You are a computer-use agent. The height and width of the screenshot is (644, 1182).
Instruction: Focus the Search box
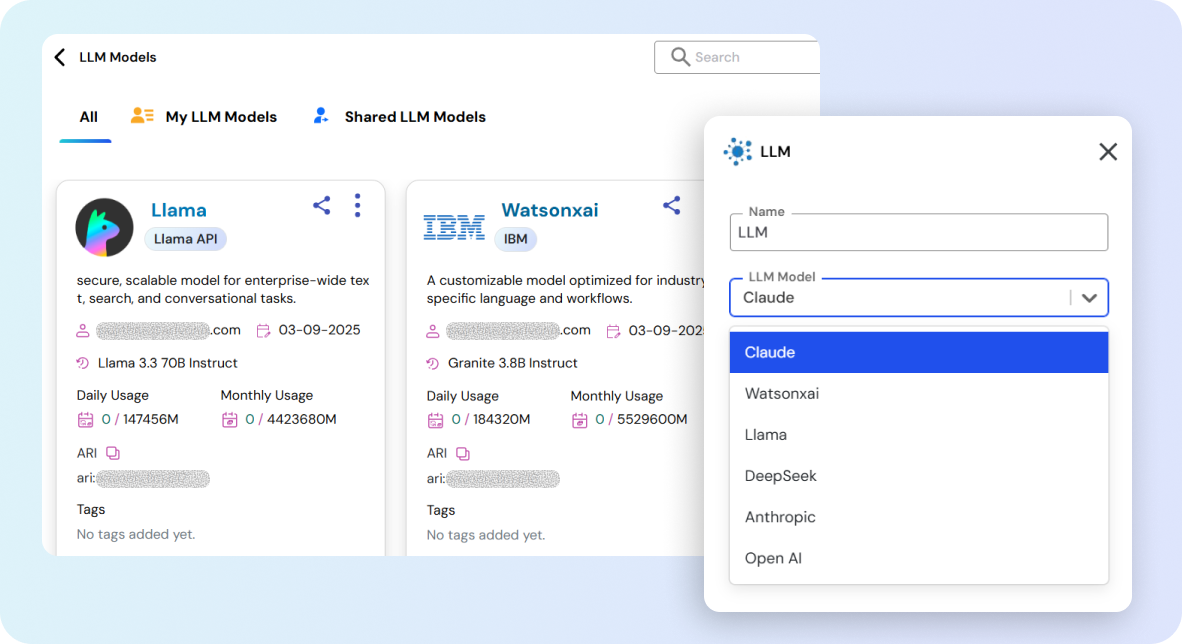[x=737, y=57]
